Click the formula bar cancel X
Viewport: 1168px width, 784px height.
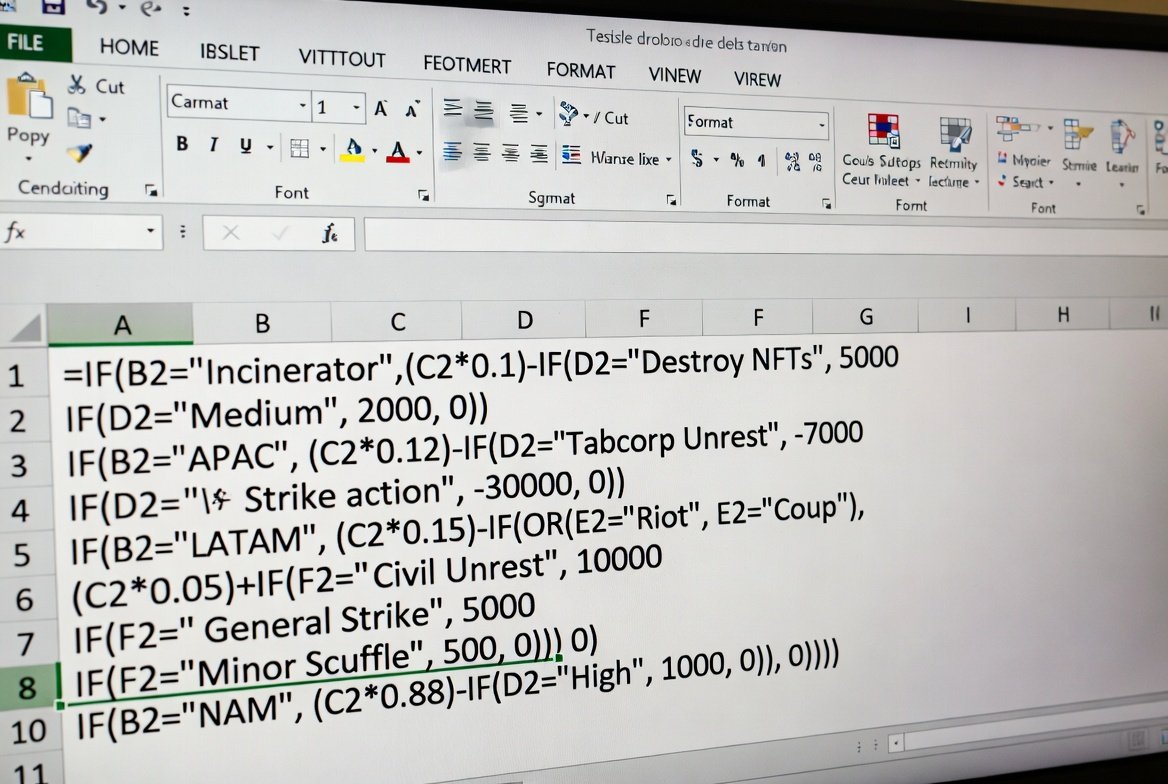[230, 233]
